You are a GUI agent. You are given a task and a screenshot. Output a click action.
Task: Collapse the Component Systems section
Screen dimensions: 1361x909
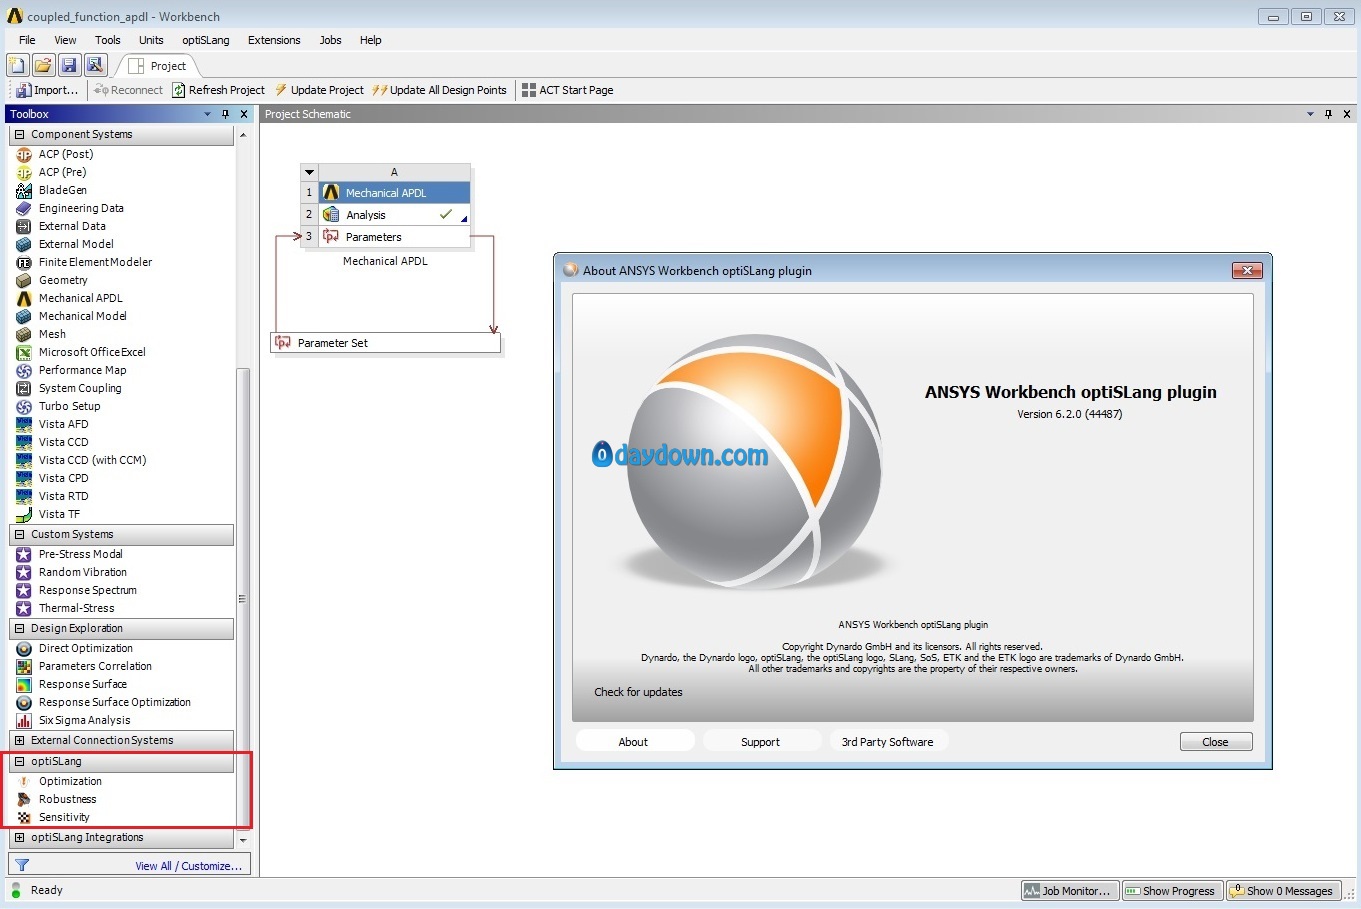point(19,134)
